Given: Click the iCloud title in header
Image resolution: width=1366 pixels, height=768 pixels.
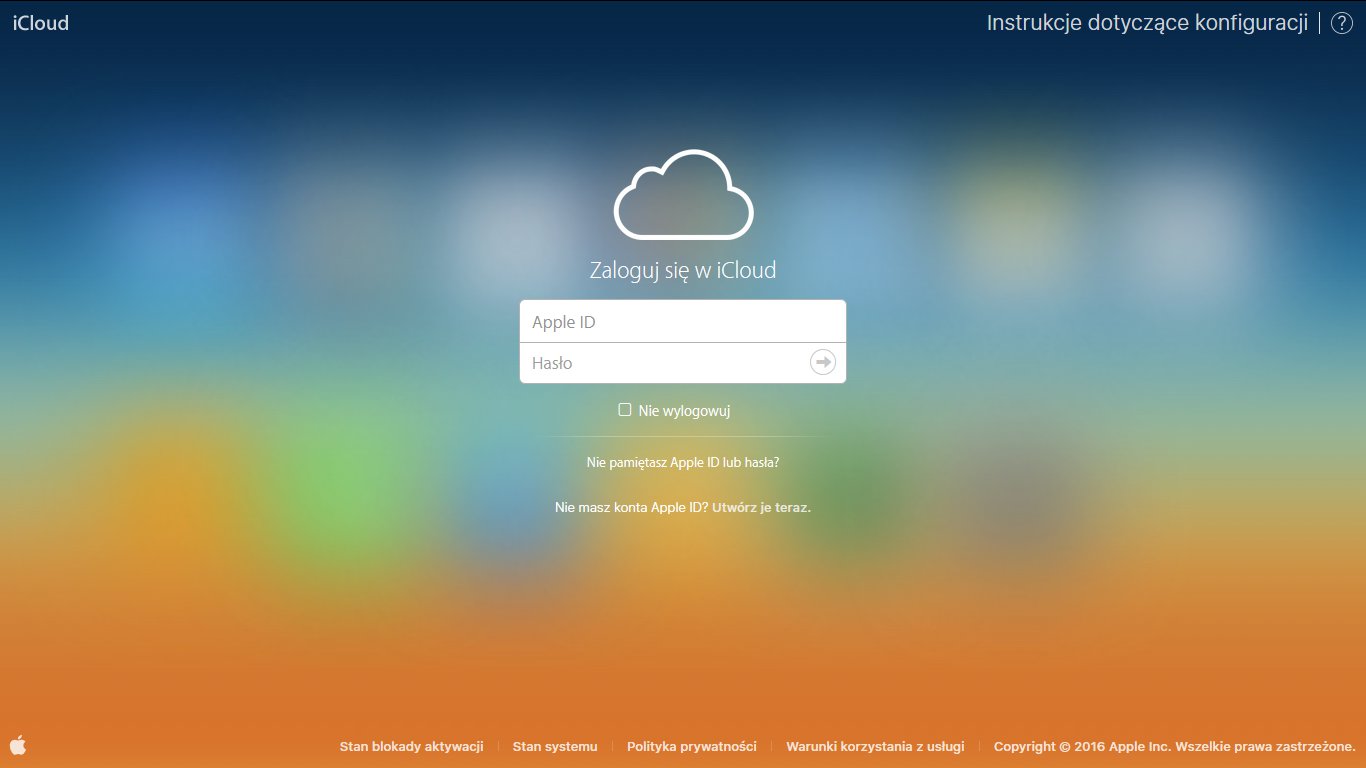Looking at the screenshot, I should (x=41, y=23).
